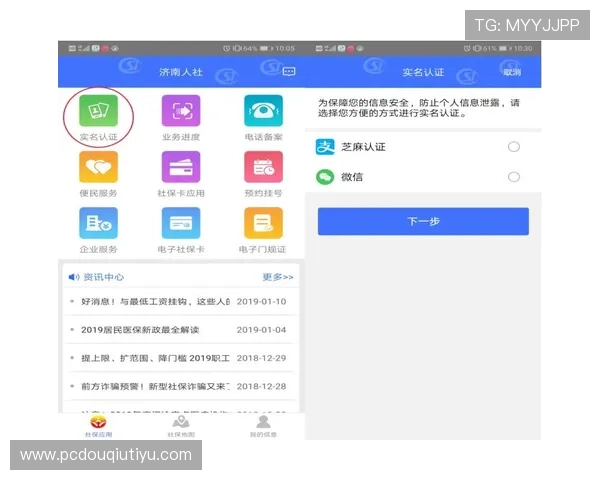
Task: Open 预约挂号 calendar icon
Action: 263,167
